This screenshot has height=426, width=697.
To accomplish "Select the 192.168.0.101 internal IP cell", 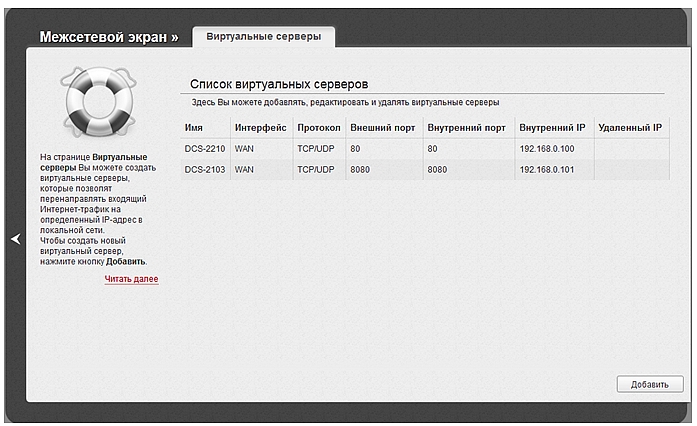I will (x=548, y=170).
